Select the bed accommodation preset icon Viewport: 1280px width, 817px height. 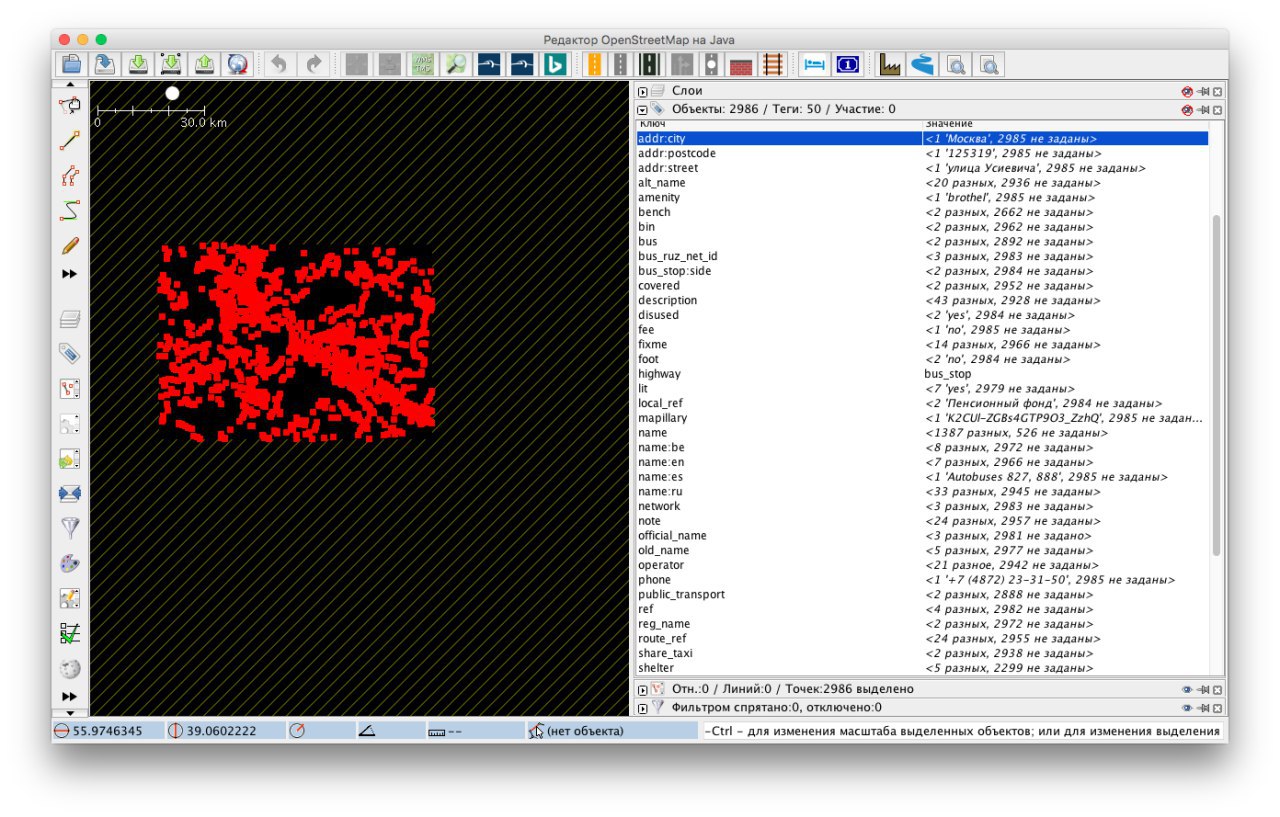814,64
